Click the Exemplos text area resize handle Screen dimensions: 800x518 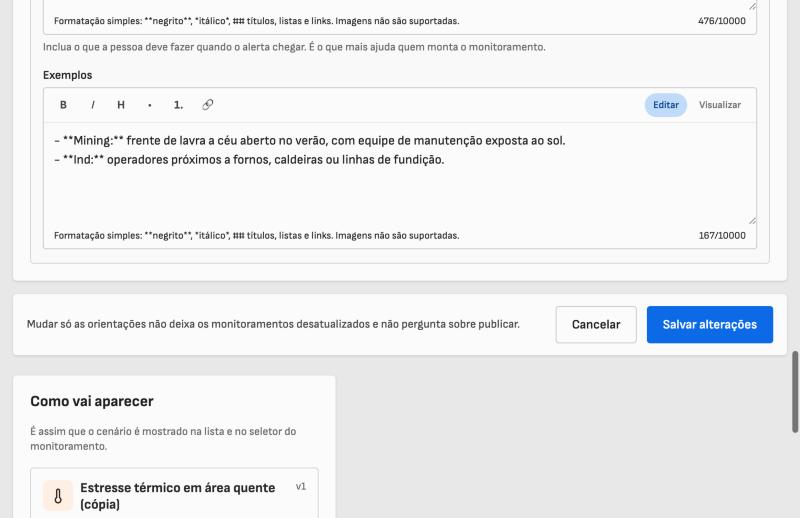pyautogui.click(x=752, y=220)
